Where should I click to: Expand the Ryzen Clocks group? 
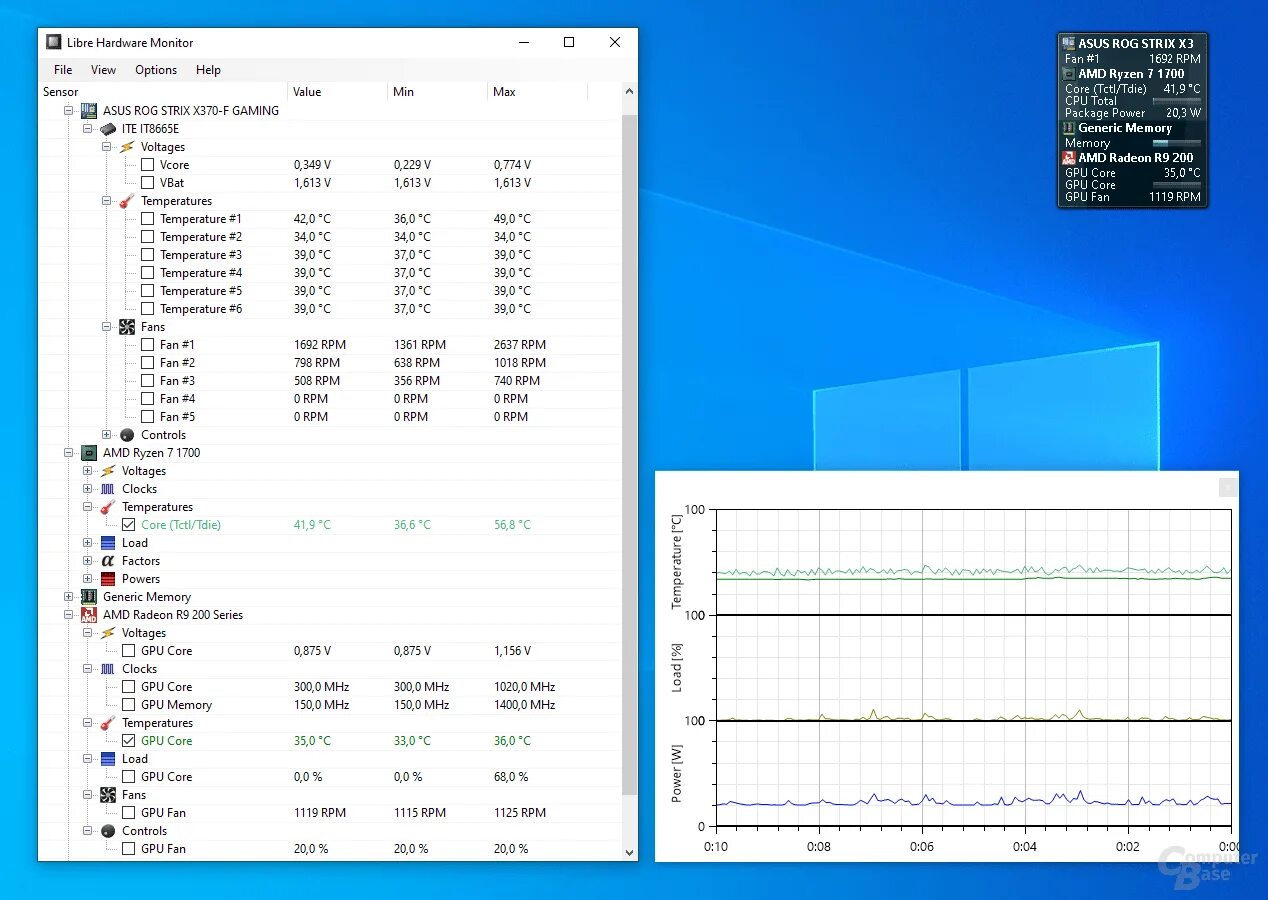[x=88, y=489]
